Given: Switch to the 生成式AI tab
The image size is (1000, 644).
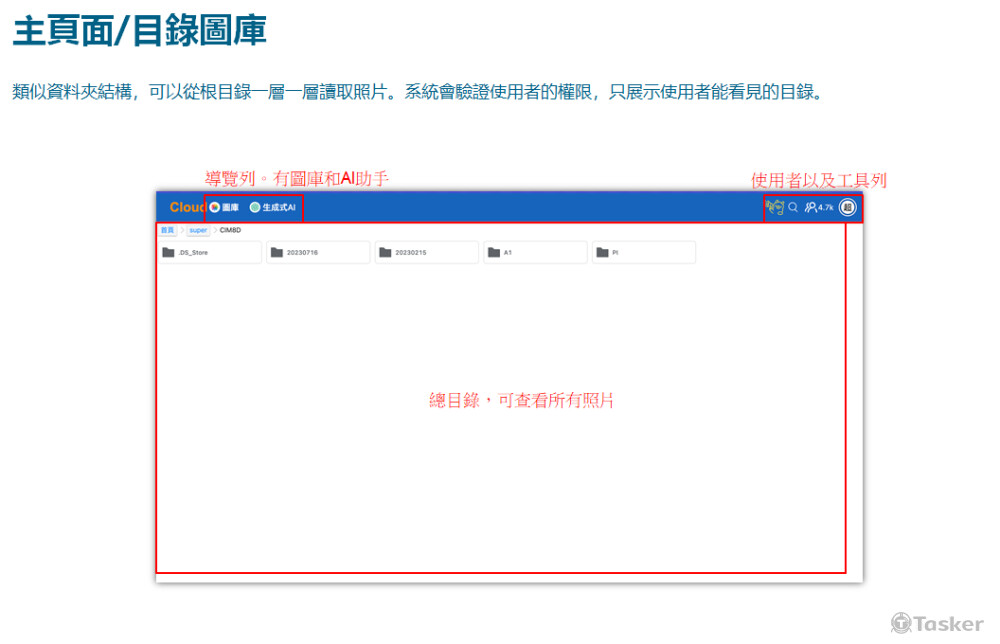Looking at the screenshot, I should click(x=272, y=207).
